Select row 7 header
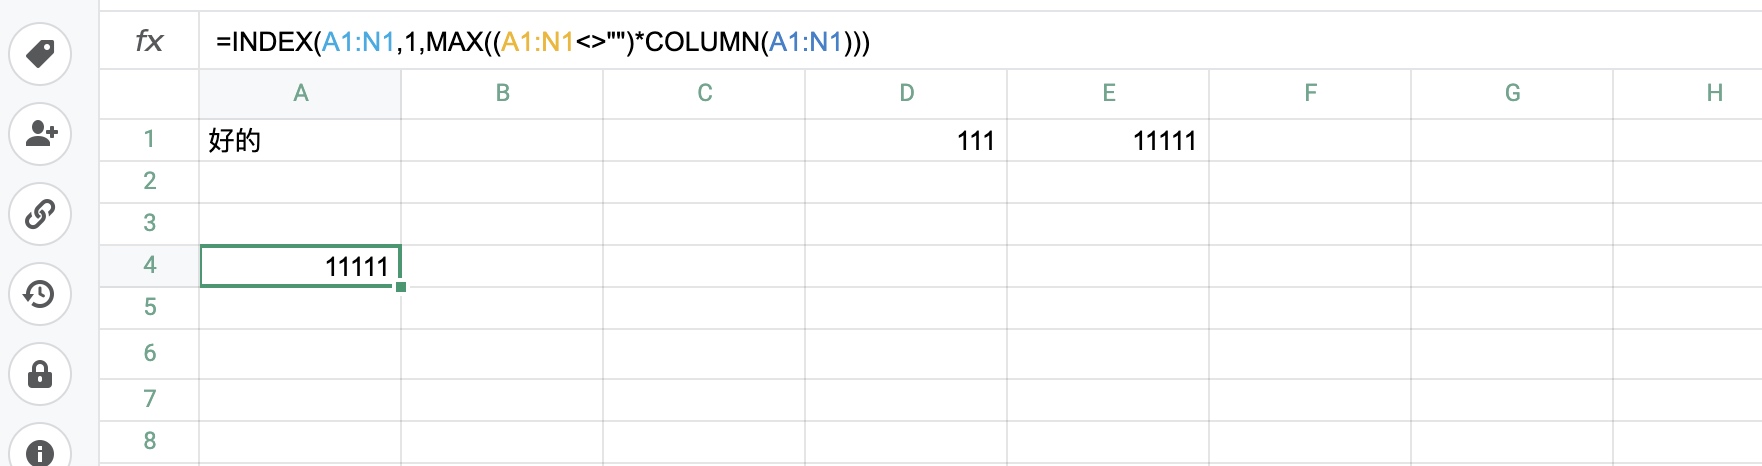Screen dimensions: 1762x466 pyautogui.click(x=149, y=399)
